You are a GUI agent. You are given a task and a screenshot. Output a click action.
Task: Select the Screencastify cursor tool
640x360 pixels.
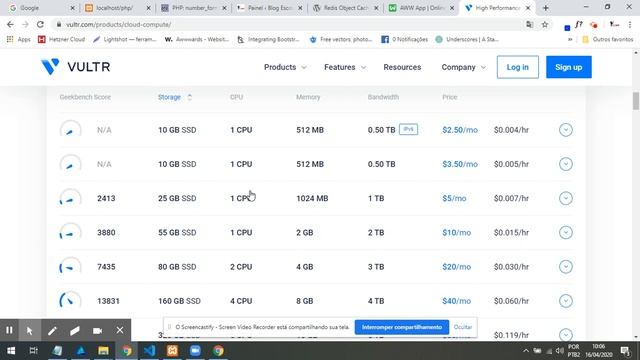tap(30, 330)
